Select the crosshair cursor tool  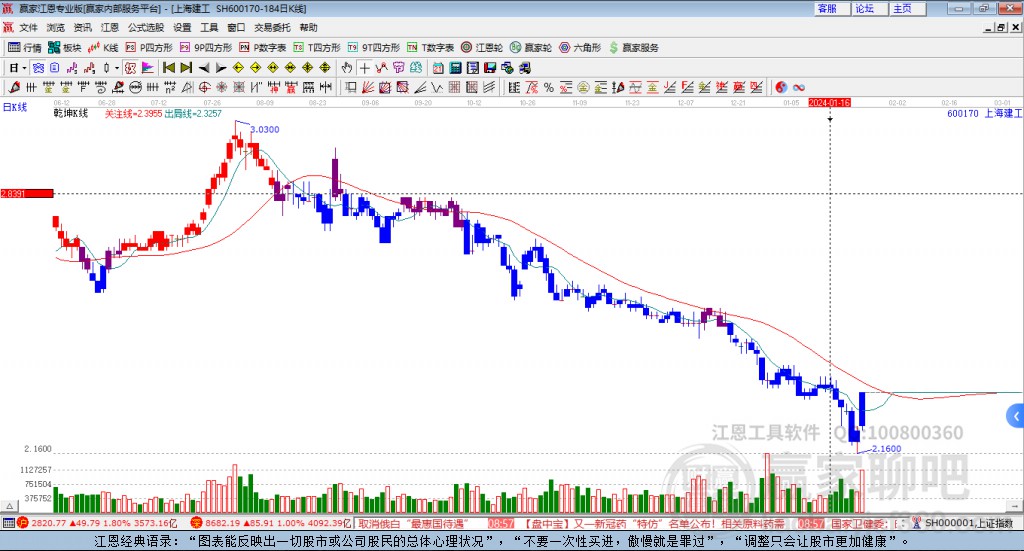(364, 68)
